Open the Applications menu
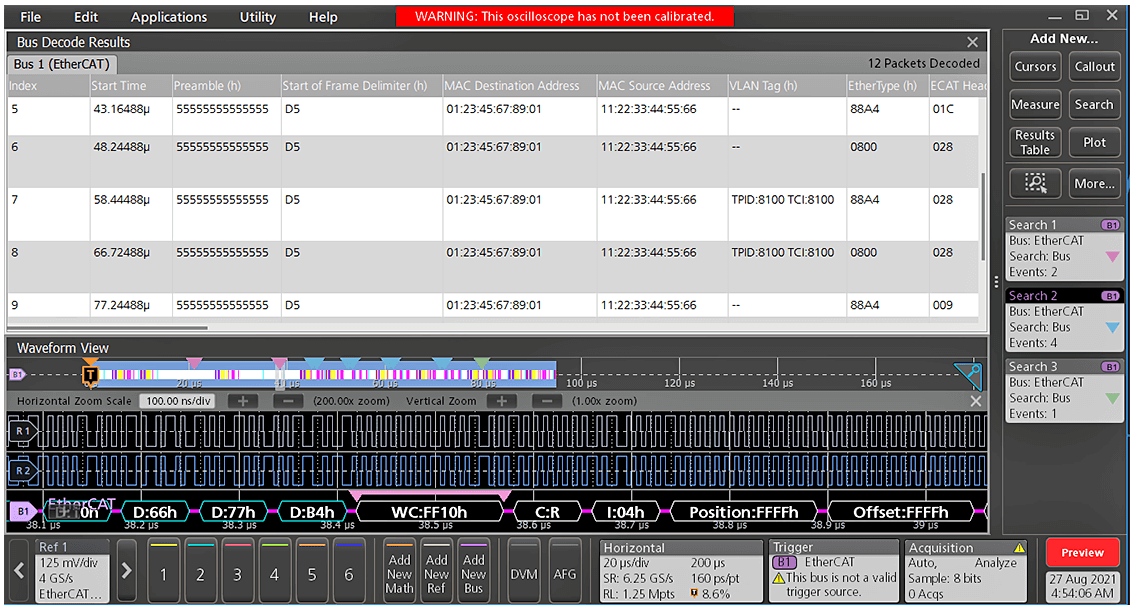1133x609 pixels. coord(168,17)
